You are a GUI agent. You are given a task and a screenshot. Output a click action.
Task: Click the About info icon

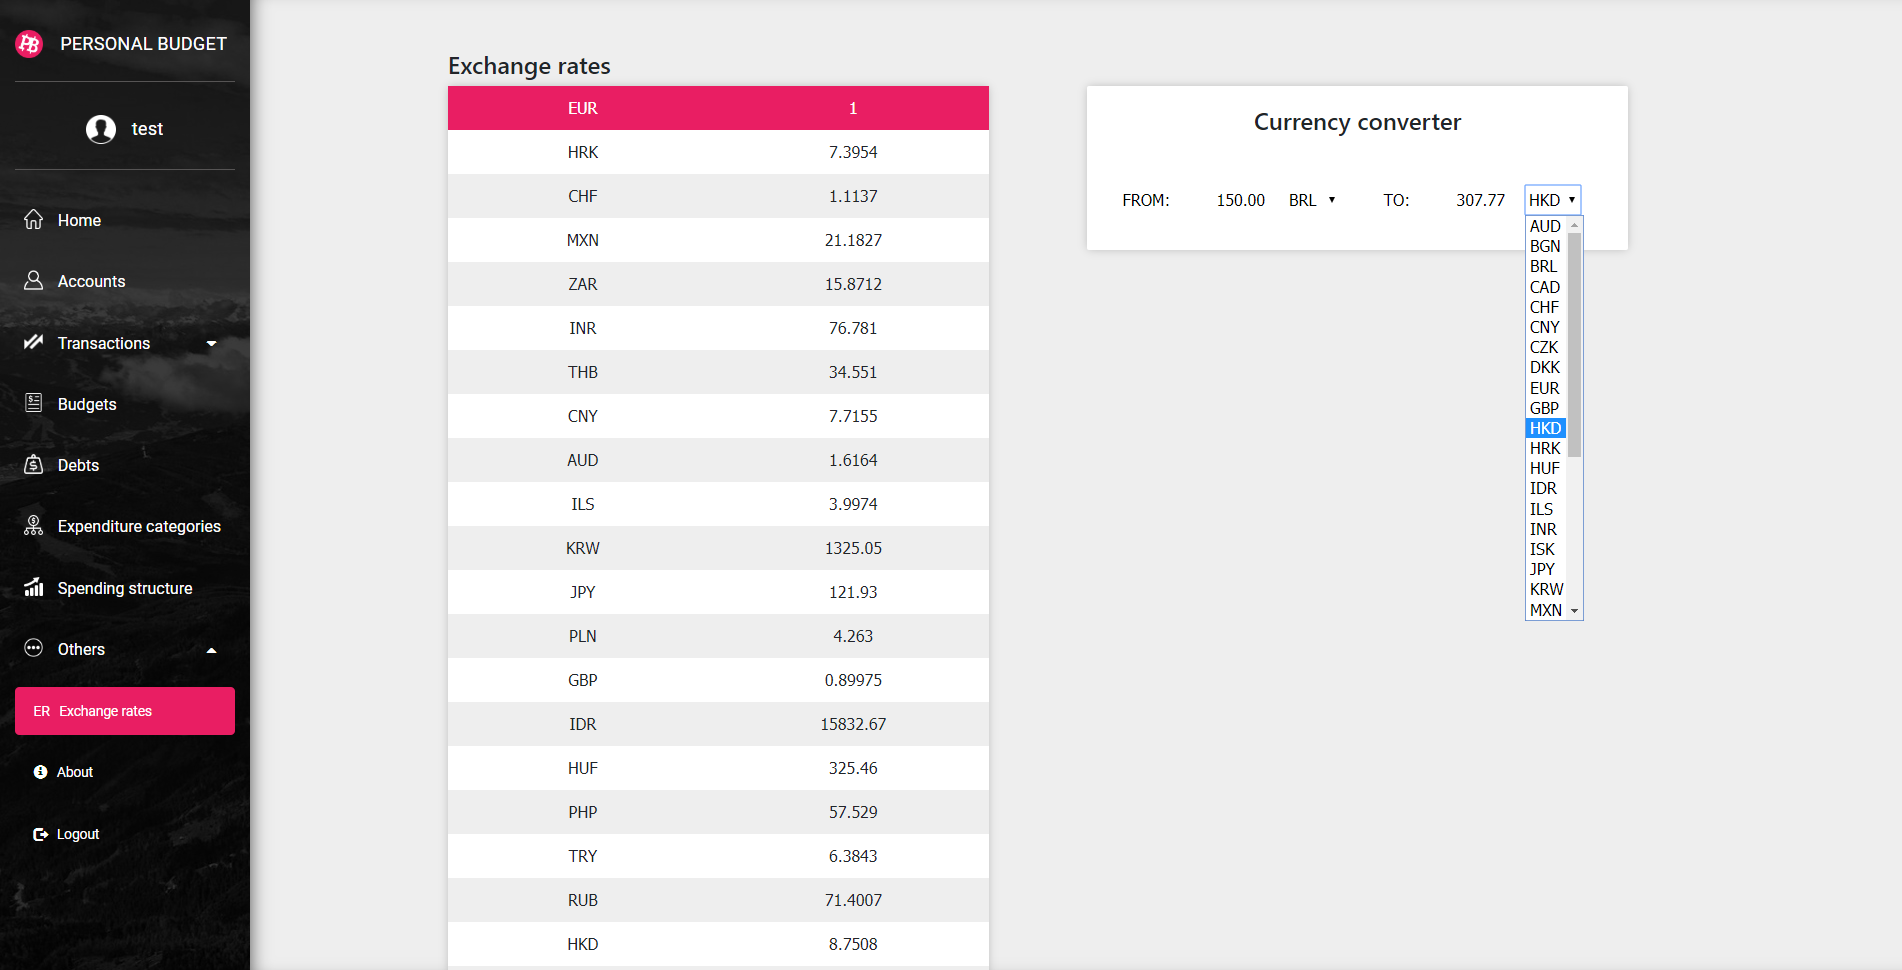click(x=40, y=771)
